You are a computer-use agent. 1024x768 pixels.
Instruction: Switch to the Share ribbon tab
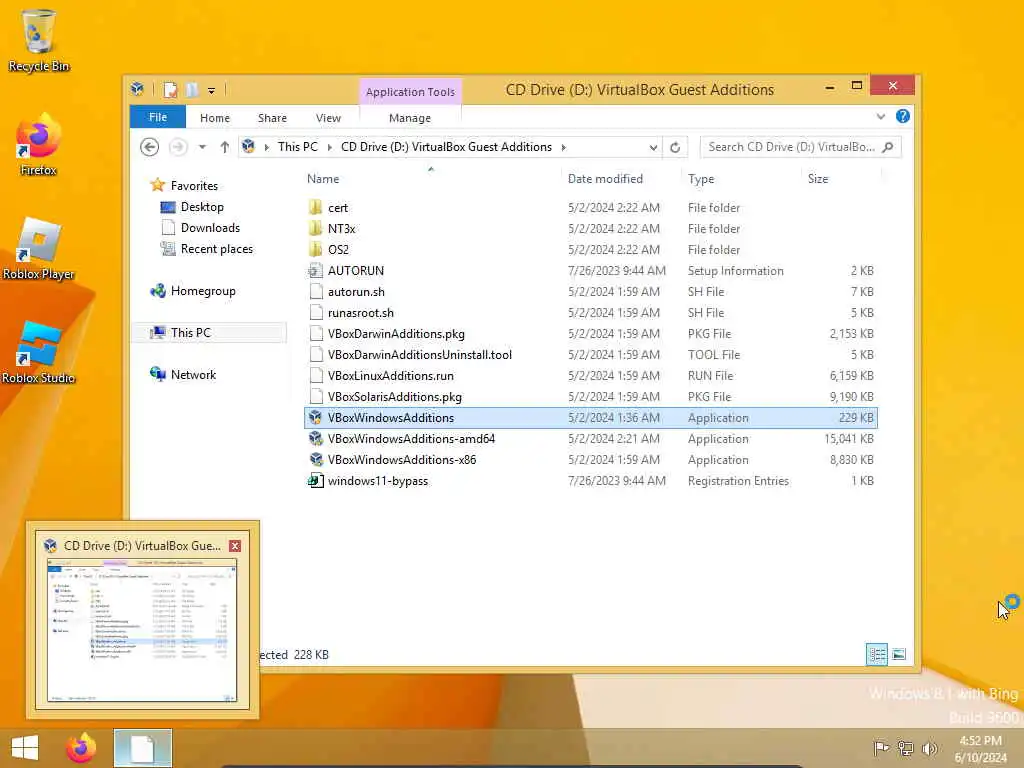272,118
